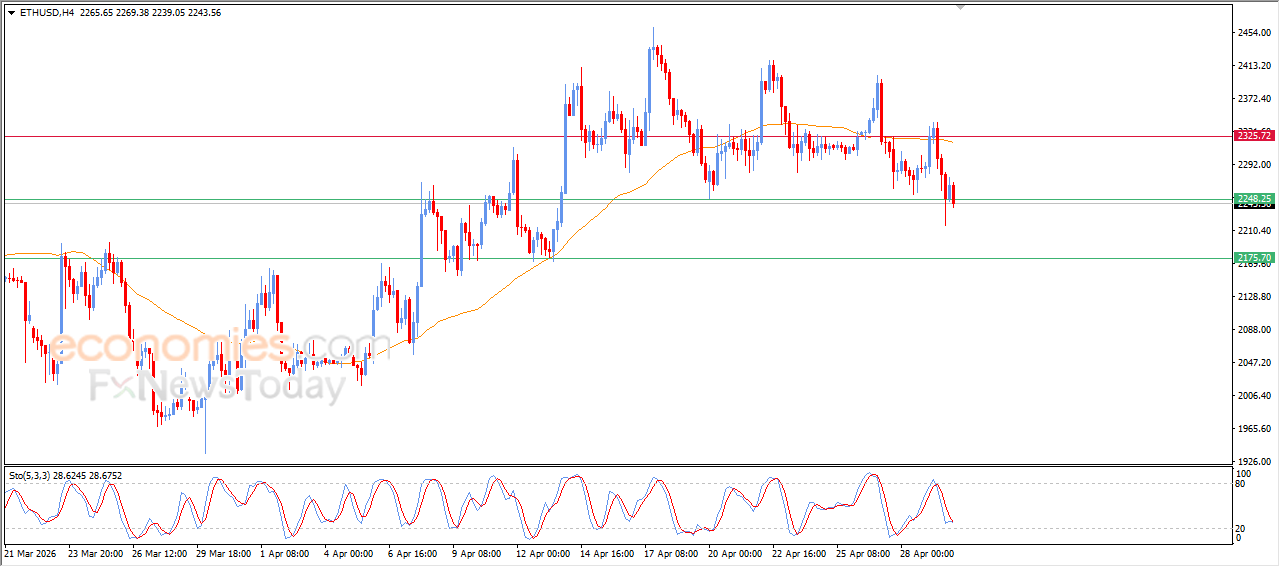1280x567 pixels.
Task: Click the 12 Apr 00:00 time label
Action: pyautogui.click(x=543, y=552)
